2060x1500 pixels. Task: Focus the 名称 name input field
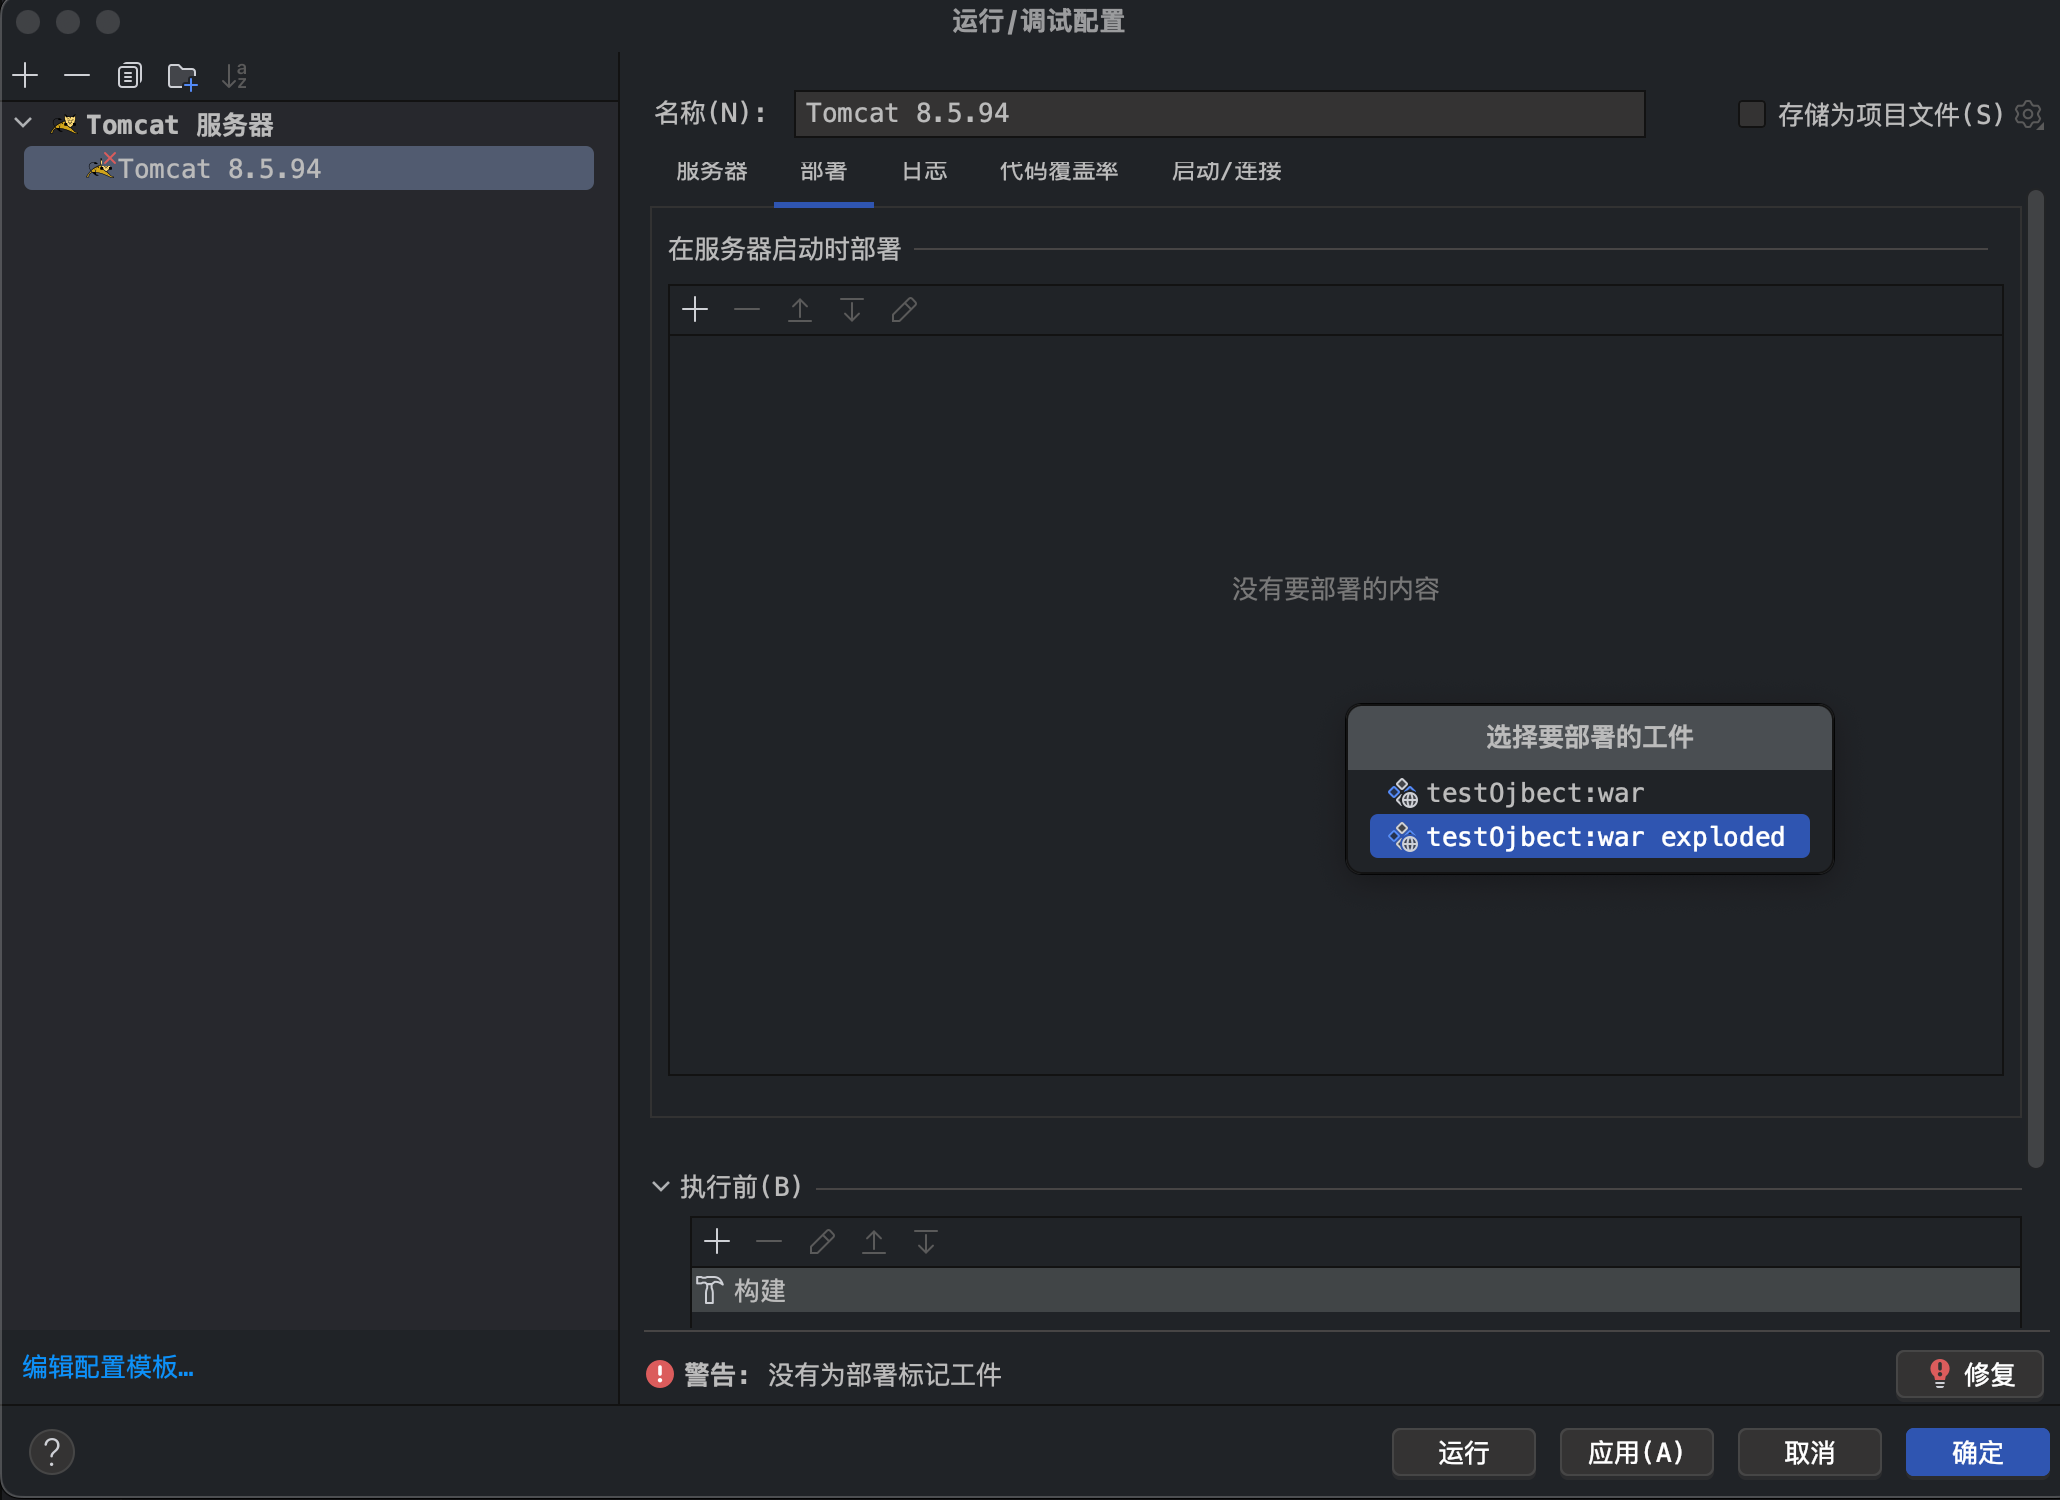[x=1219, y=113]
